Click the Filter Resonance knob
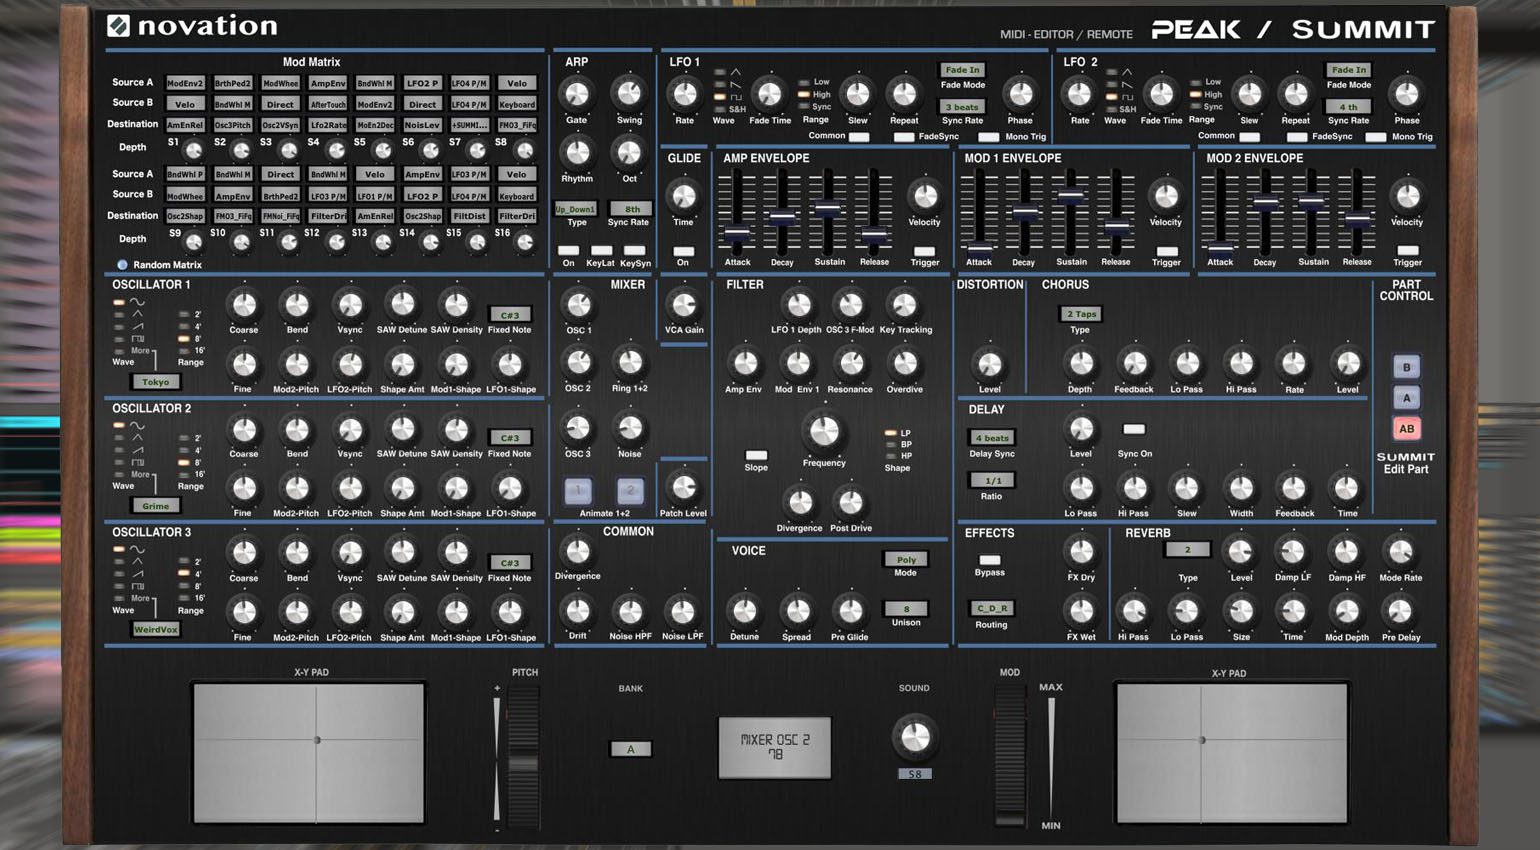Viewport: 1540px width, 850px height. tap(850, 364)
